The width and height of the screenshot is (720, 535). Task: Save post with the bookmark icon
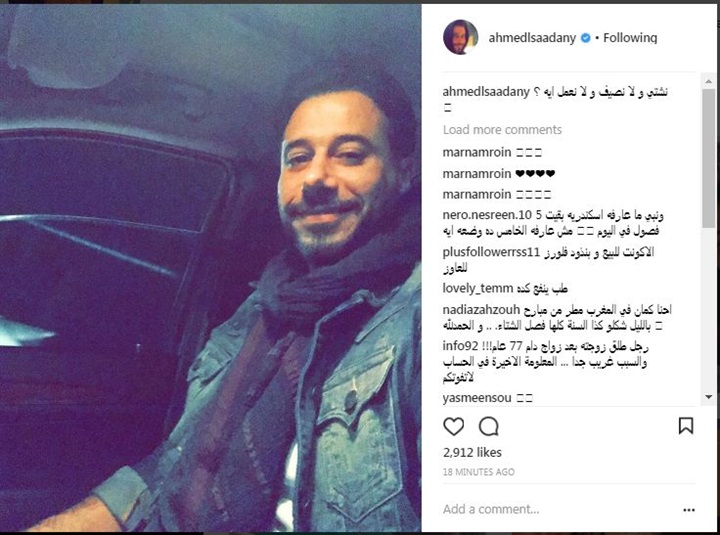686,426
